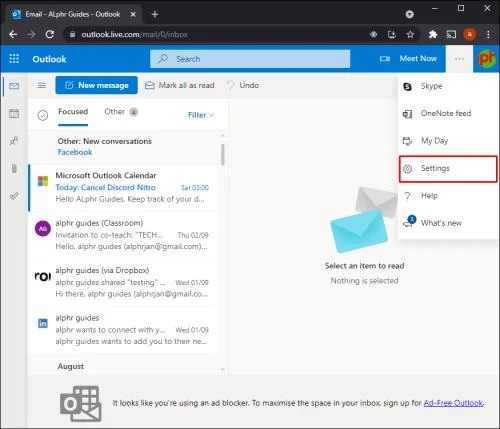Screen dimensions: 500x429
Task: Select OneNote feed from the menu
Action: click(448, 114)
